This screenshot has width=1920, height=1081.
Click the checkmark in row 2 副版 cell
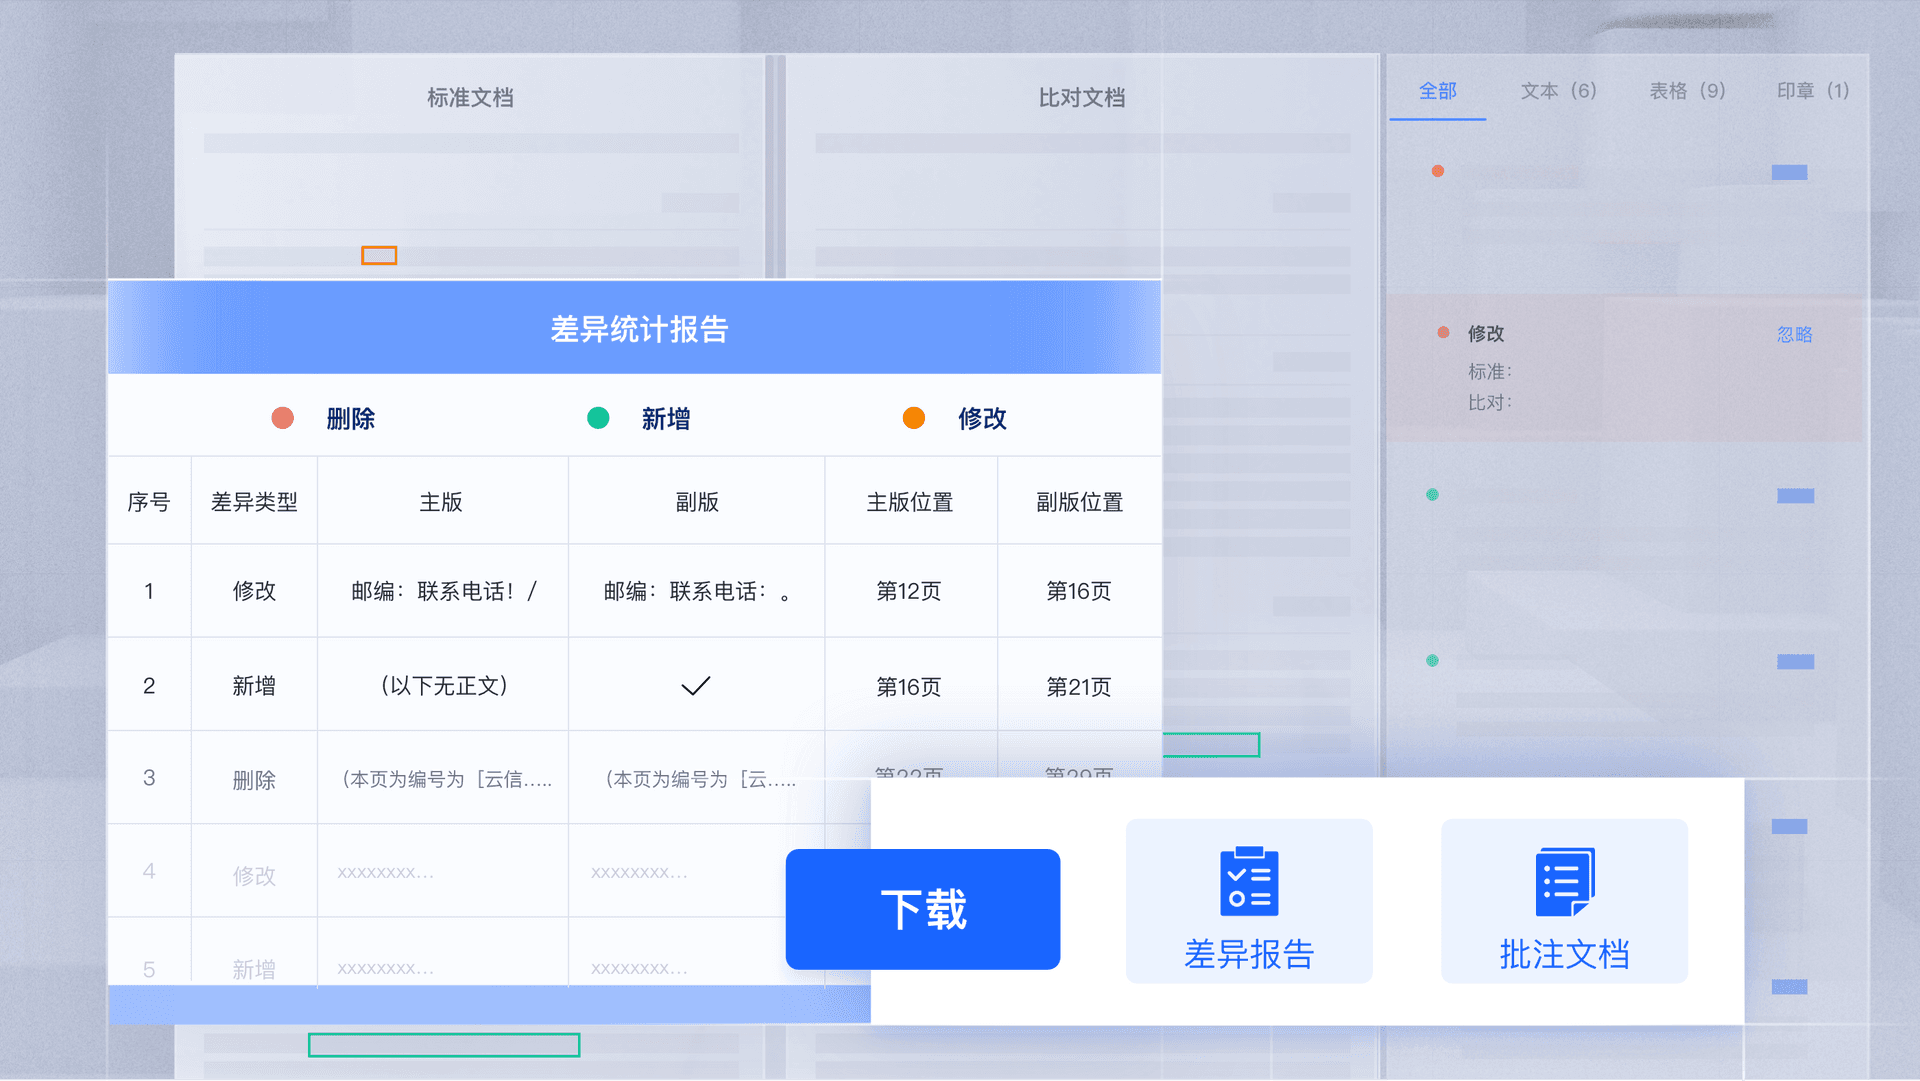pos(696,686)
